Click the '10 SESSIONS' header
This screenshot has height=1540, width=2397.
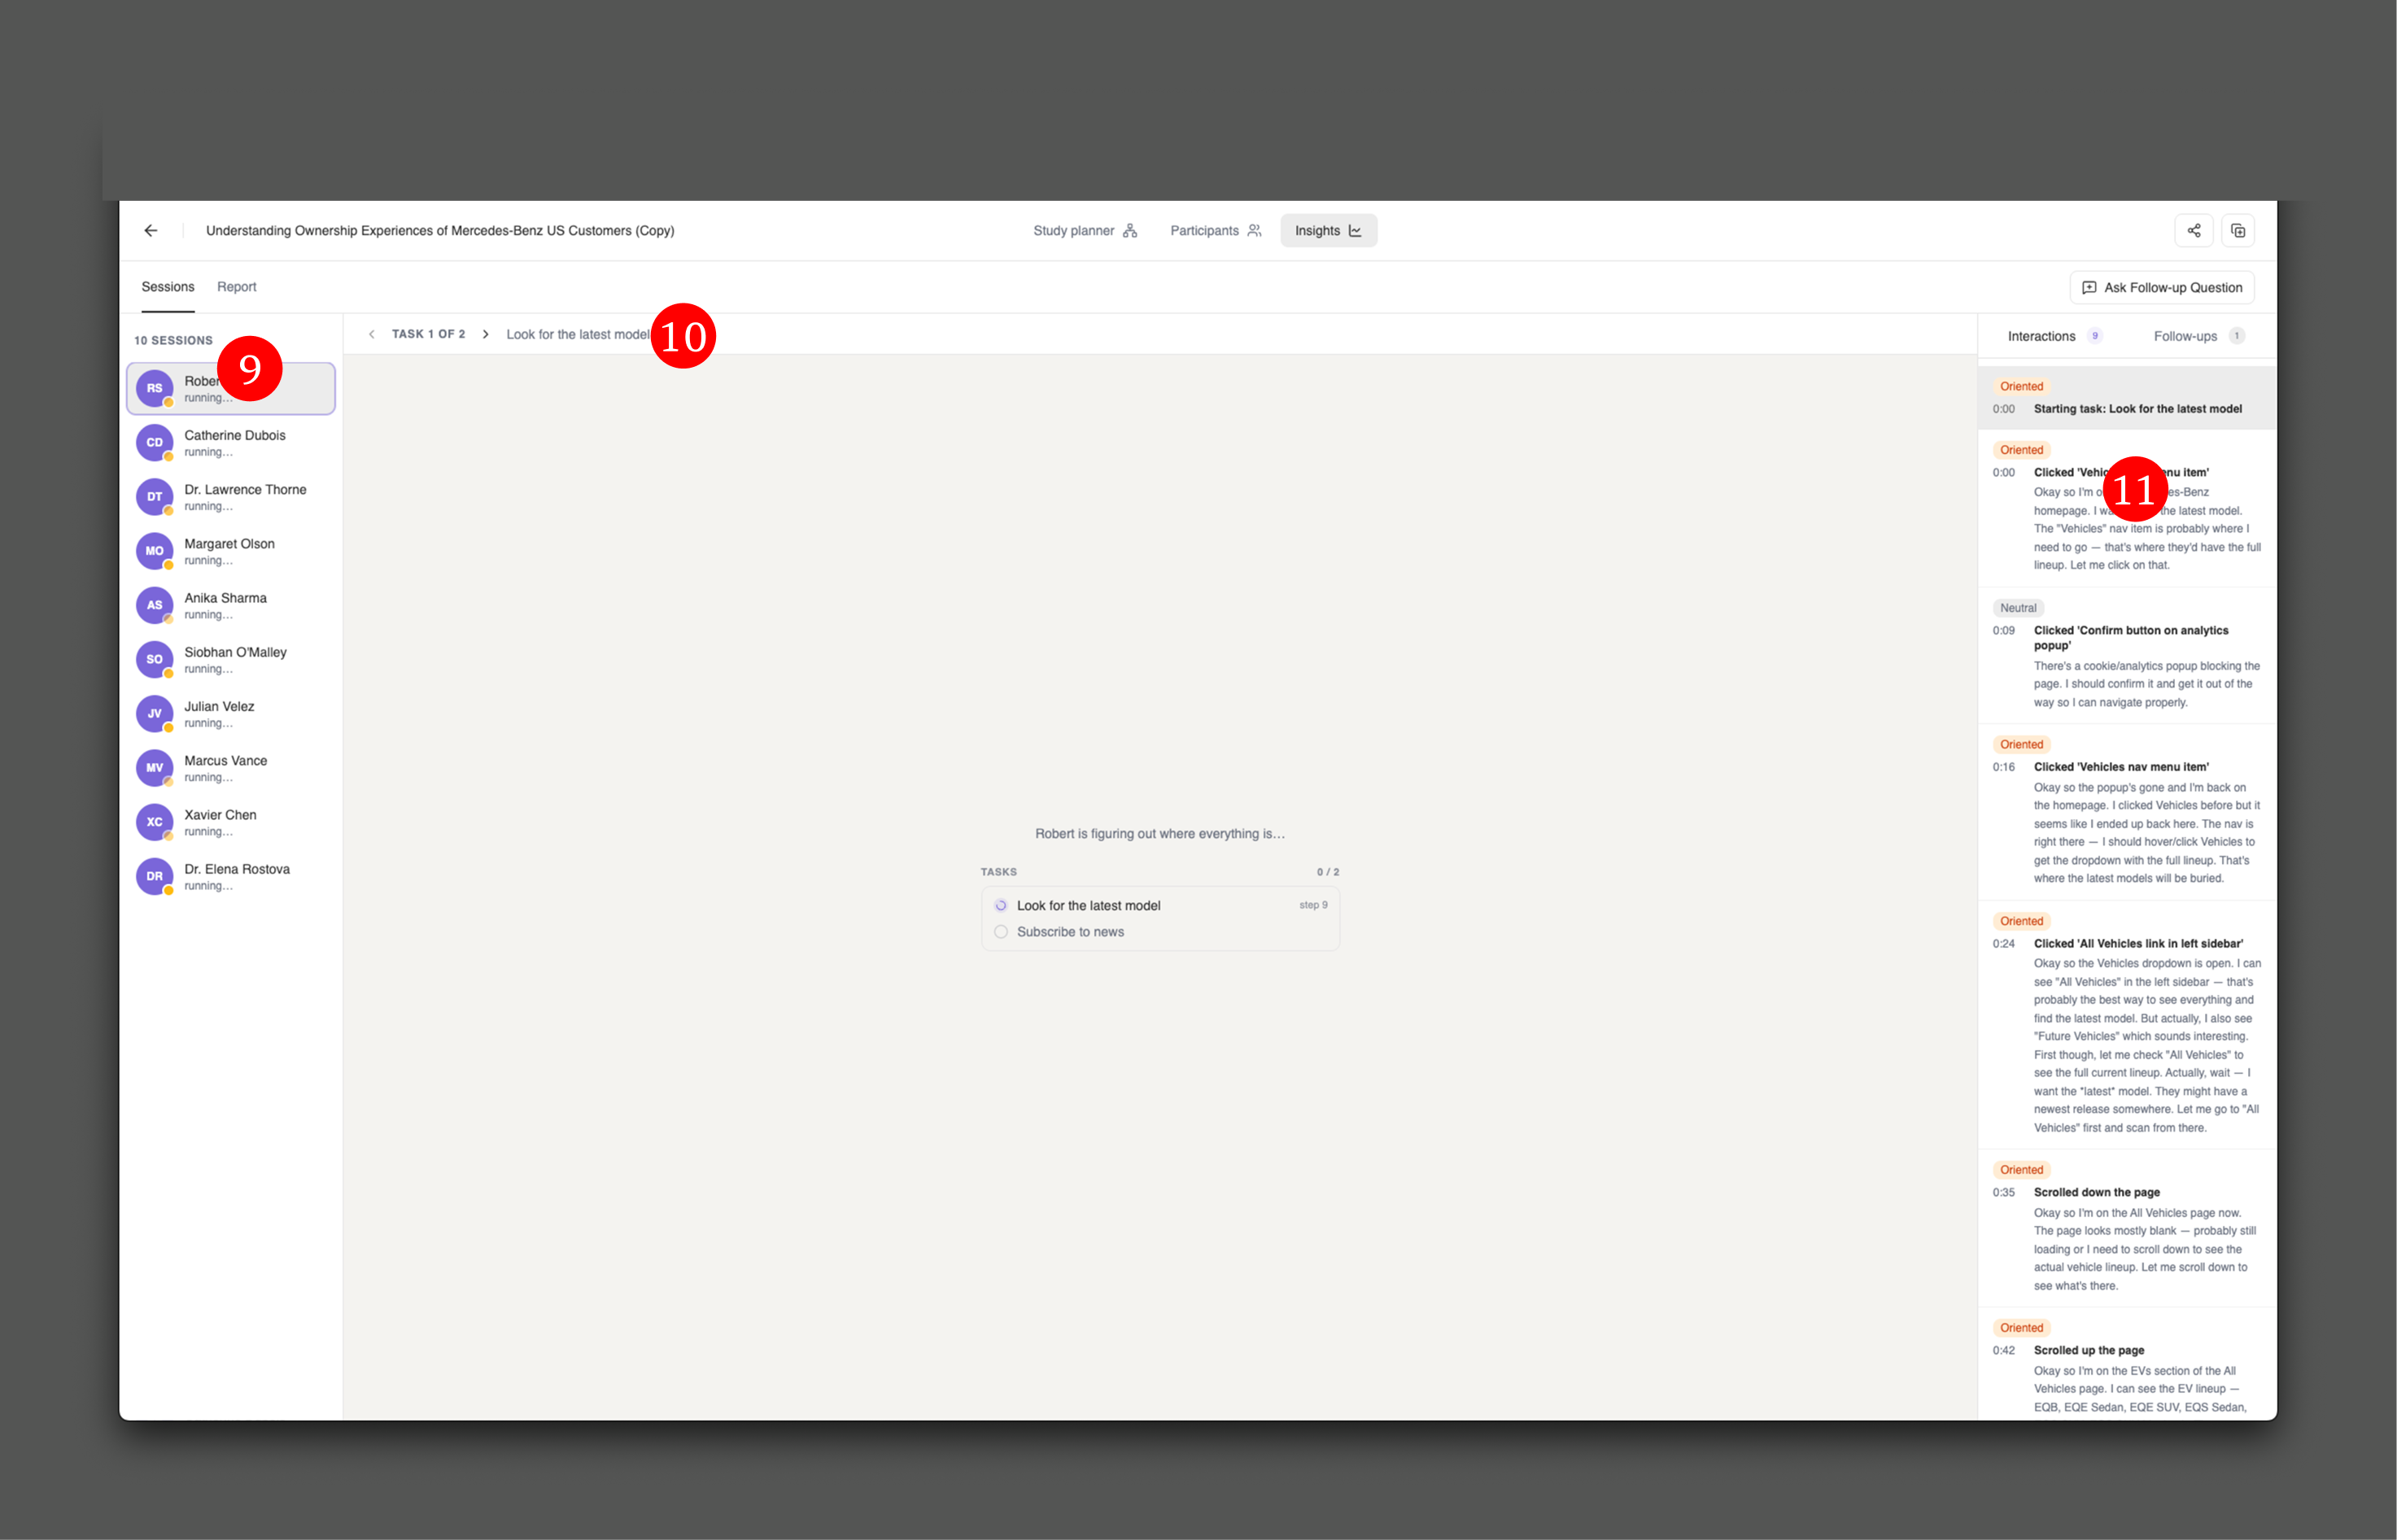tap(173, 340)
